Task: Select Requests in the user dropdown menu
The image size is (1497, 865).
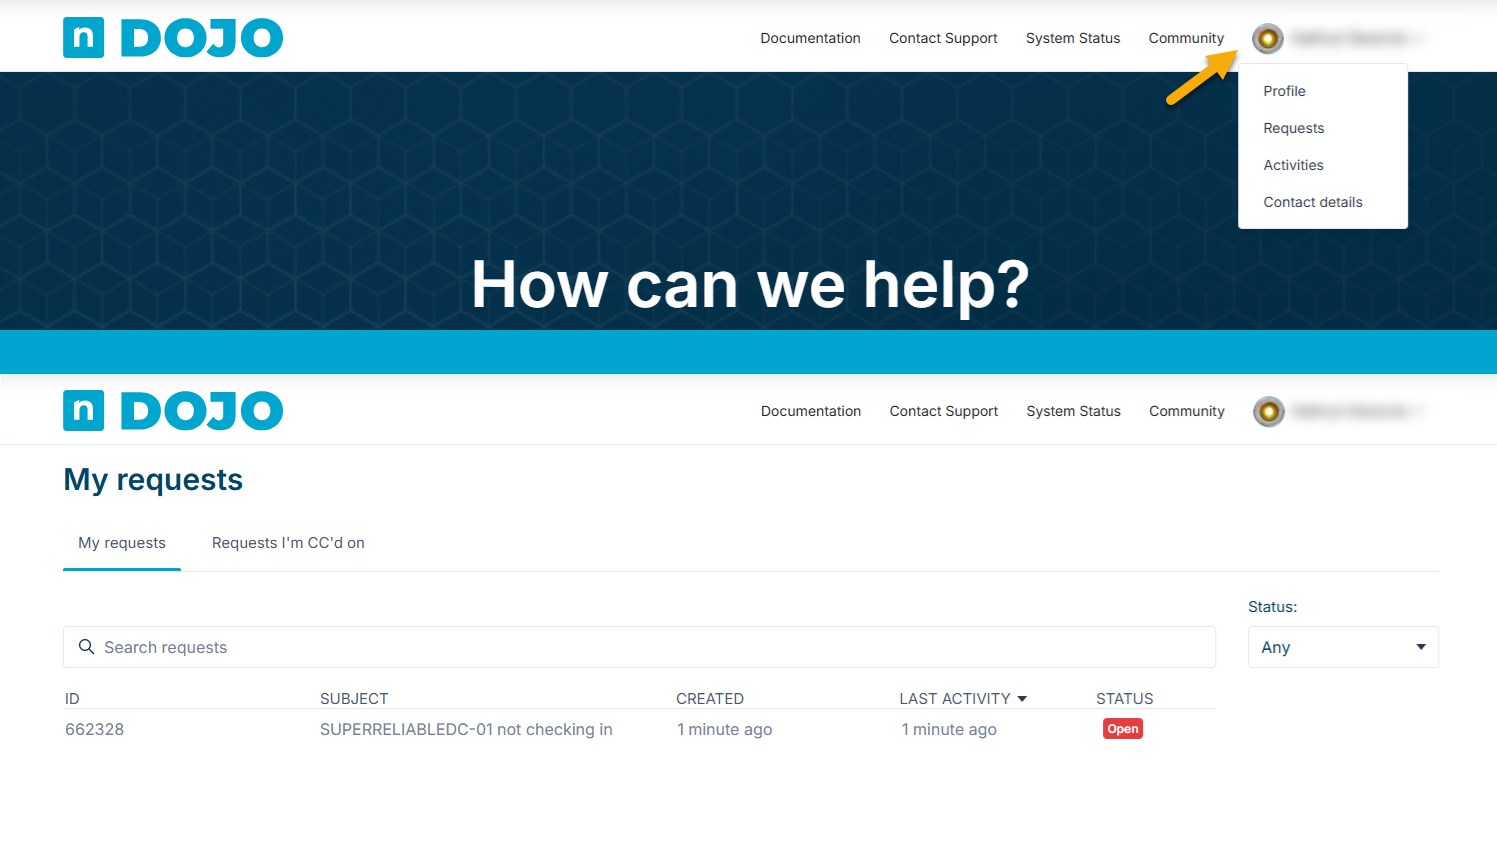Action: click(1293, 128)
